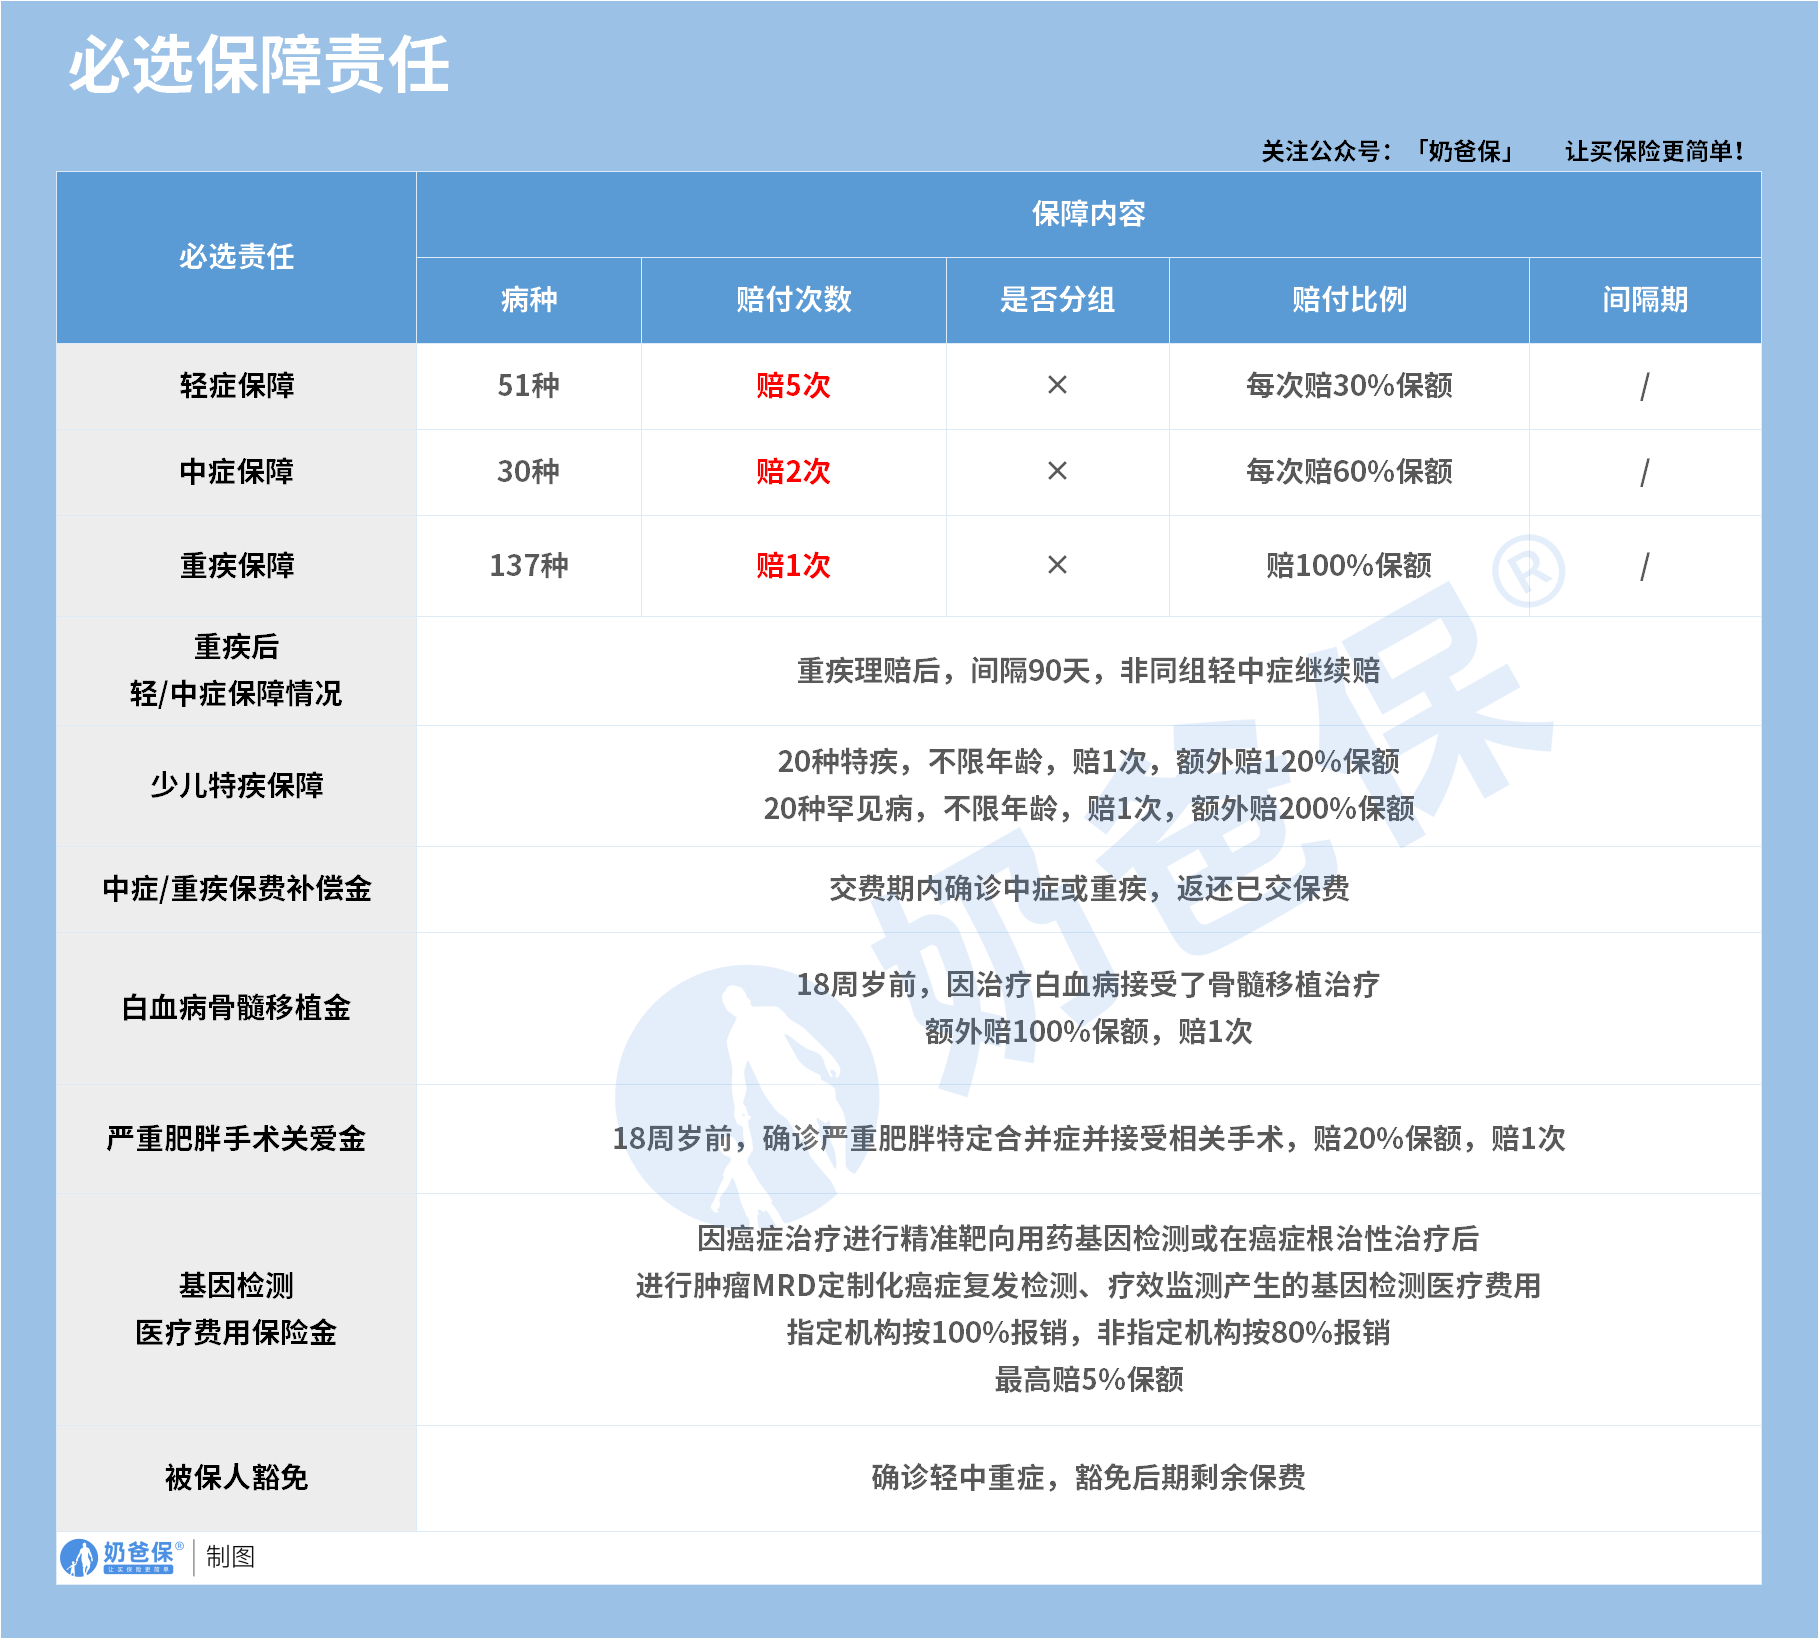Click the 137种 cell
1819x1638 pixels.
[528, 565]
